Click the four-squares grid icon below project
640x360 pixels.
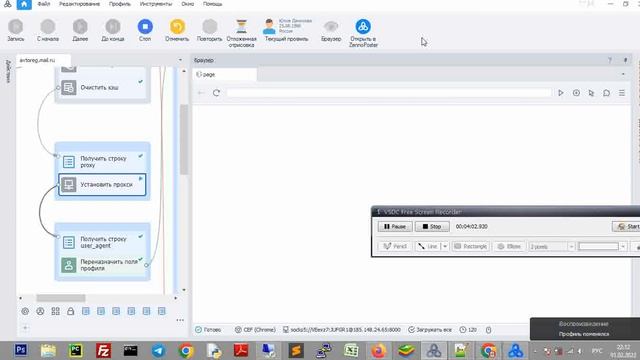pos(56,311)
